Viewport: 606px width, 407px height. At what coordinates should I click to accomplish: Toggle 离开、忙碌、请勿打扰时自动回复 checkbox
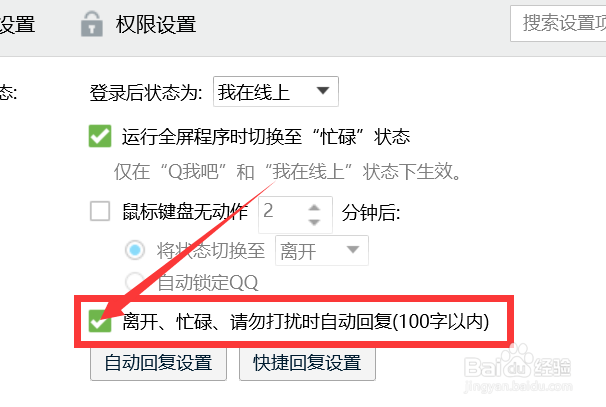click(x=100, y=321)
